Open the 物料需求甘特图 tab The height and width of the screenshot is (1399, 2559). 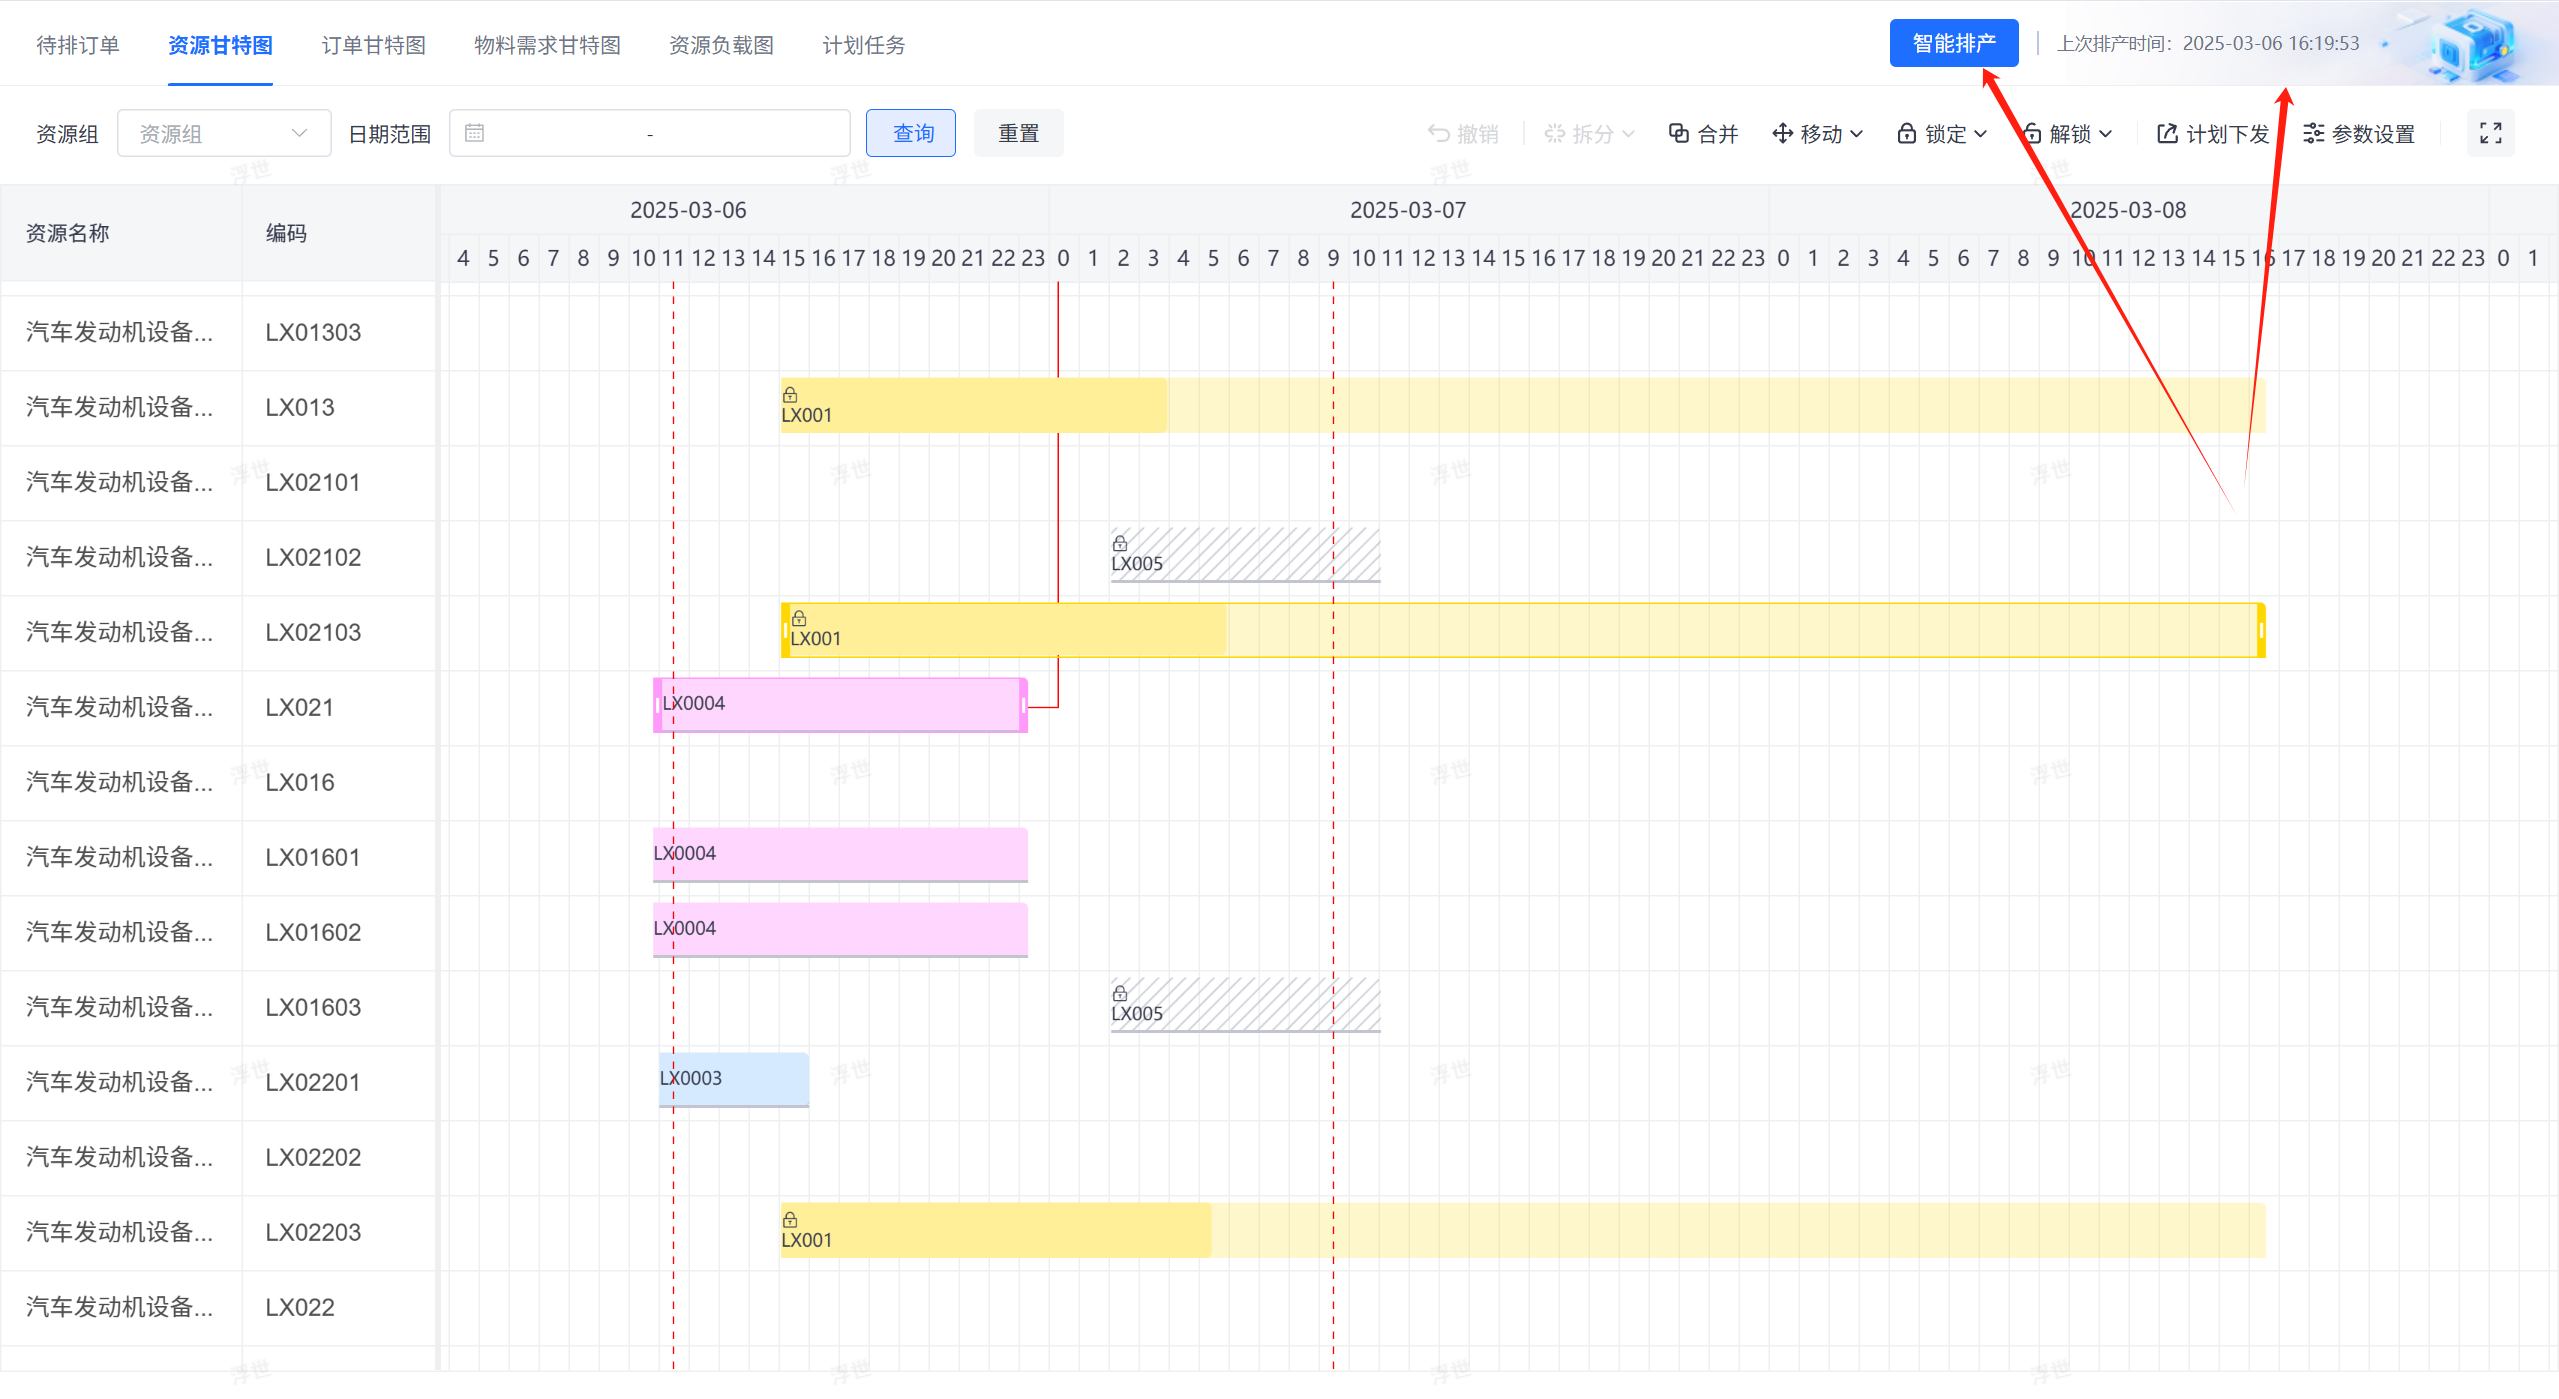click(x=547, y=44)
